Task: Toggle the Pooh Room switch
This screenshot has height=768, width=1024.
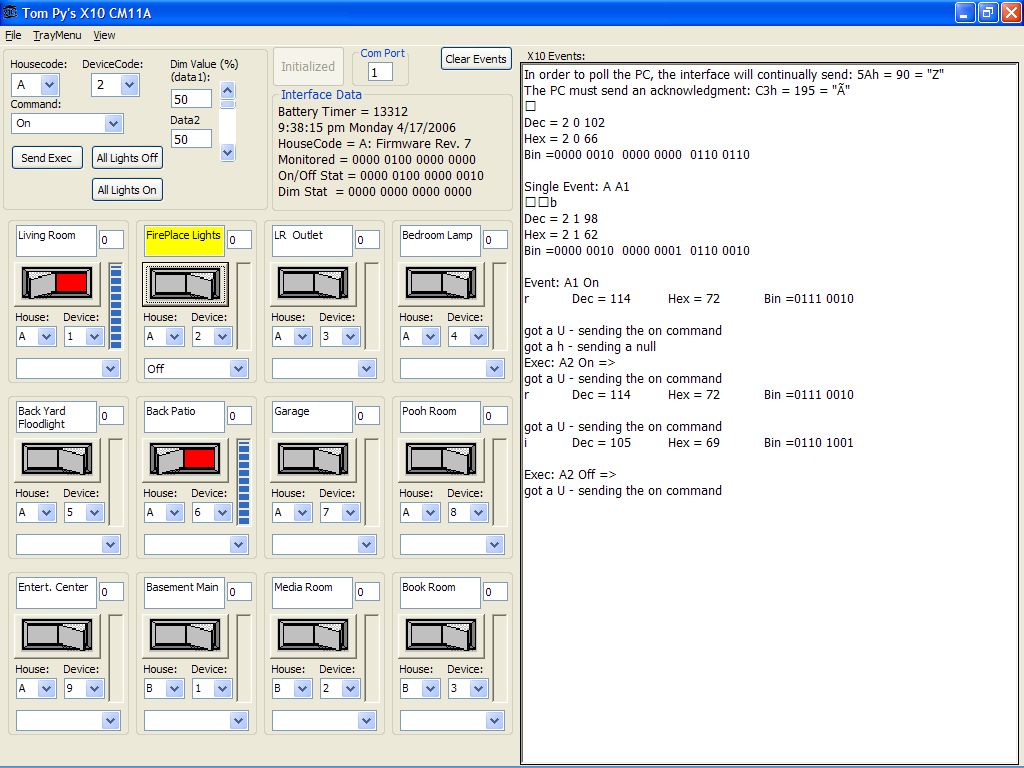Action: tap(441, 459)
